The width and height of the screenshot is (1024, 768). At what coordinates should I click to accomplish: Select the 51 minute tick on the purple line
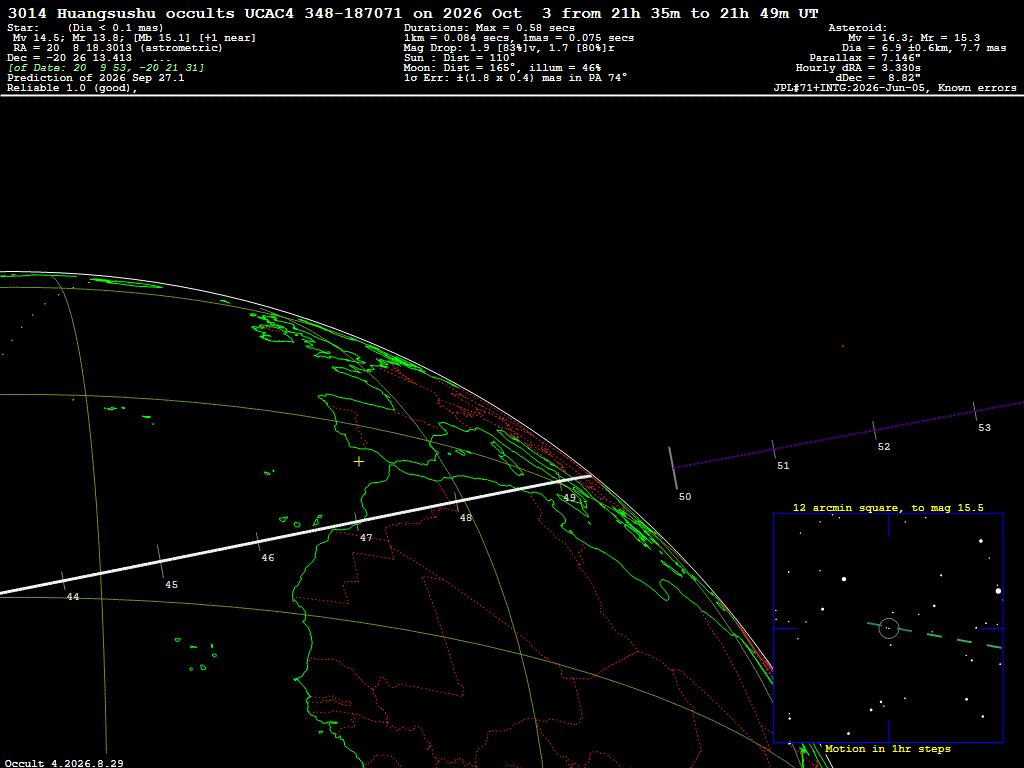(x=773, y=449)
